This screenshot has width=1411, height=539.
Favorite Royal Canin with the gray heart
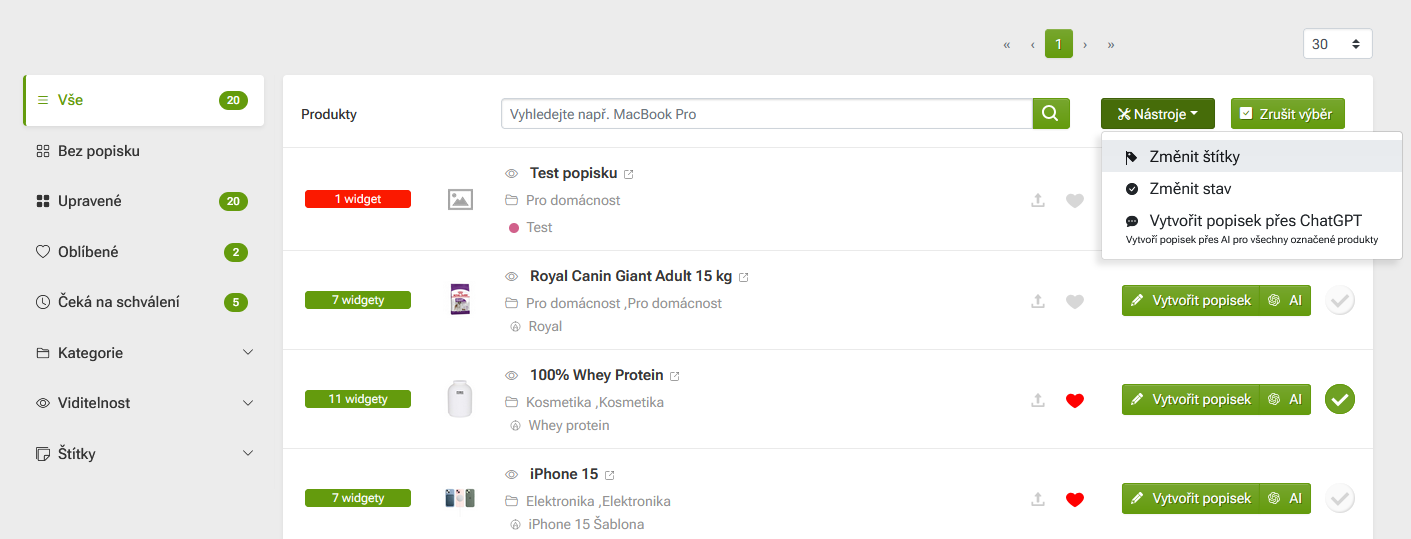pos(1075,301)
